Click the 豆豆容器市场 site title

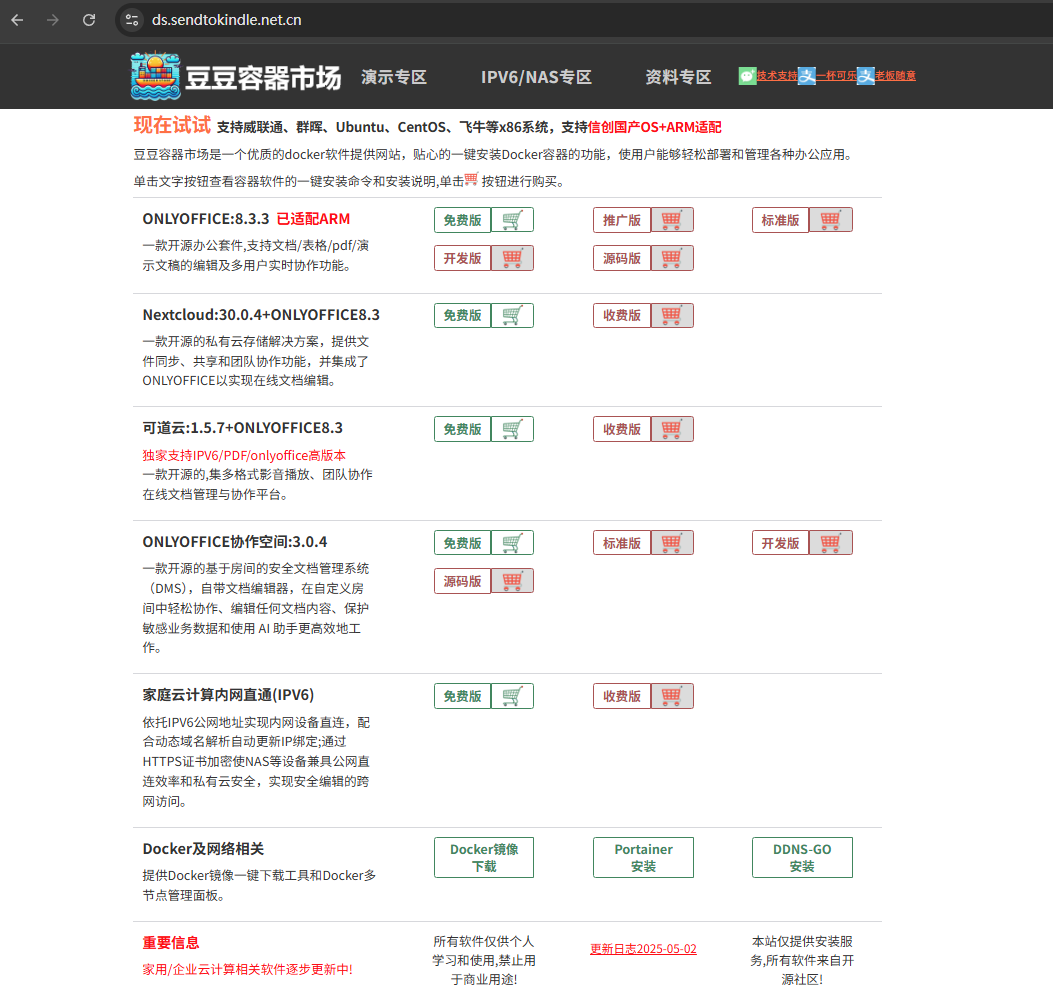[x=263, y=78]
